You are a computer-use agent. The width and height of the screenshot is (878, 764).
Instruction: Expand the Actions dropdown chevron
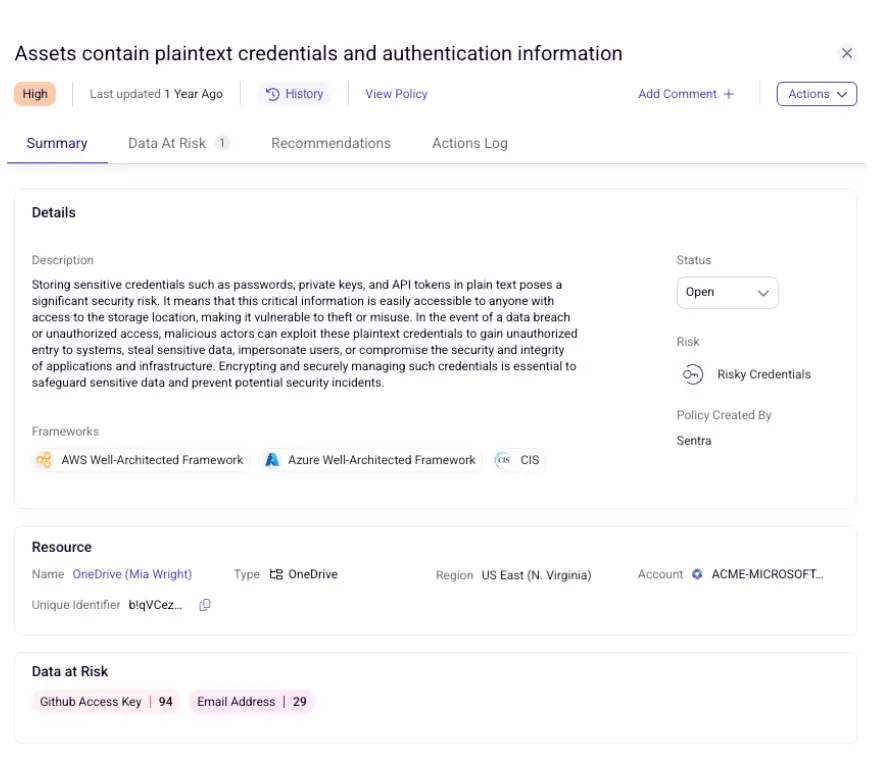coord(839,93)
